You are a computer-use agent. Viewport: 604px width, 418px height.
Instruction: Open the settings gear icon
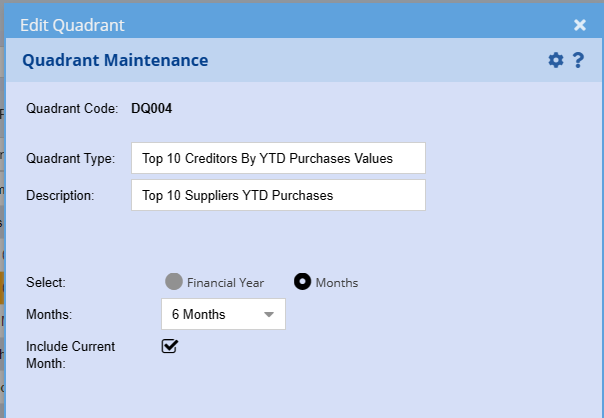[556, 60]
